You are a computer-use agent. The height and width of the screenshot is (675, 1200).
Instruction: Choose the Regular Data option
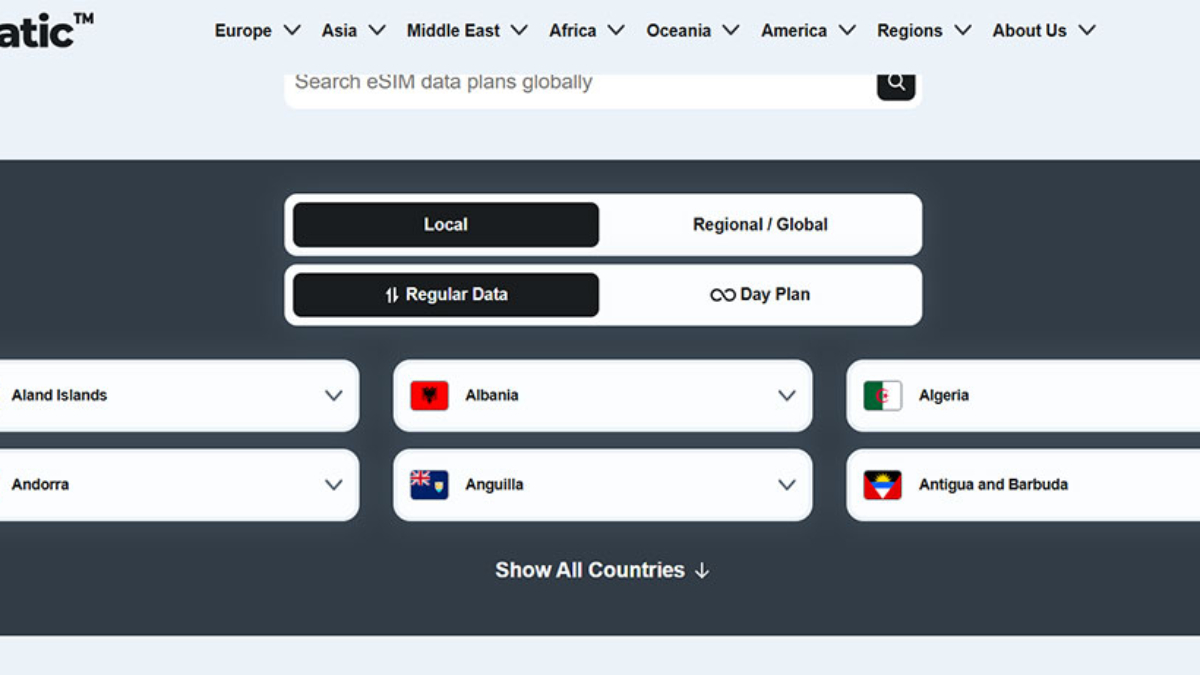click(x=445, y=295)
